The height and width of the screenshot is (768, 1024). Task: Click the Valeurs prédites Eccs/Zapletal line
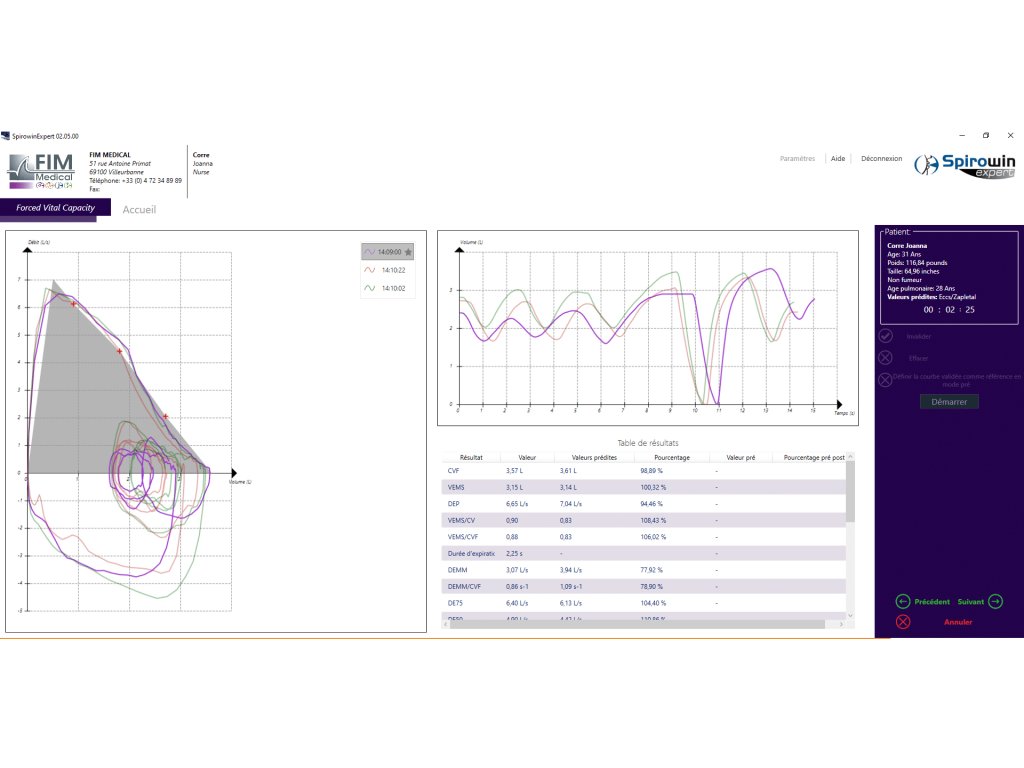tap(931, 296)
